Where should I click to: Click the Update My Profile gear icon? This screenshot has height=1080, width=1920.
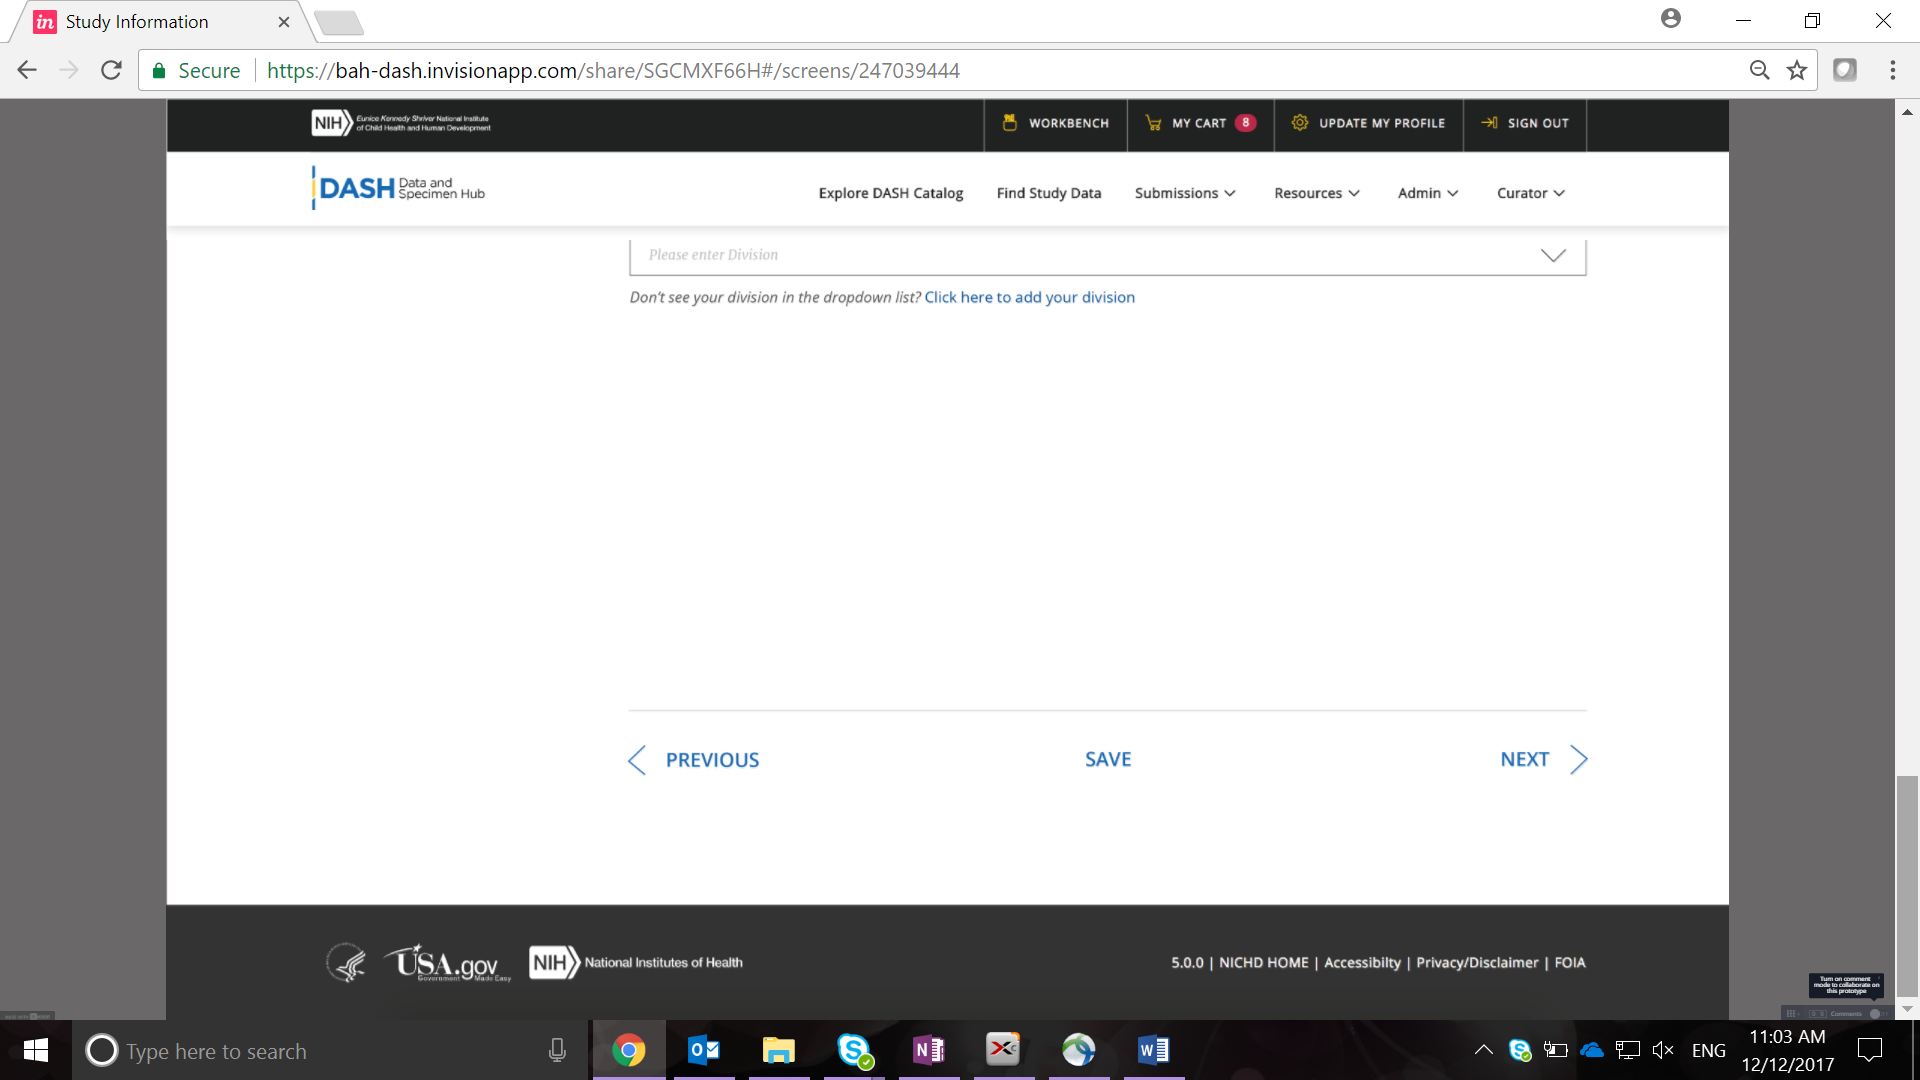tap(1299, 123)
